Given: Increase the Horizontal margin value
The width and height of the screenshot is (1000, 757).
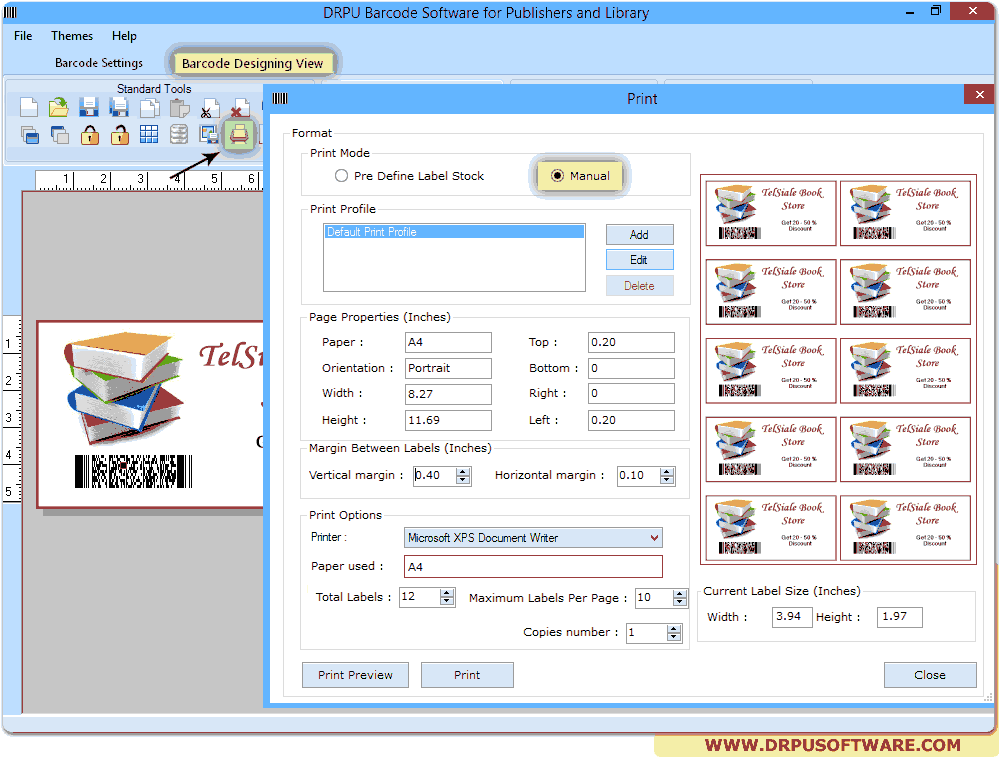Looking at the screenshot, I should (667, 471).
